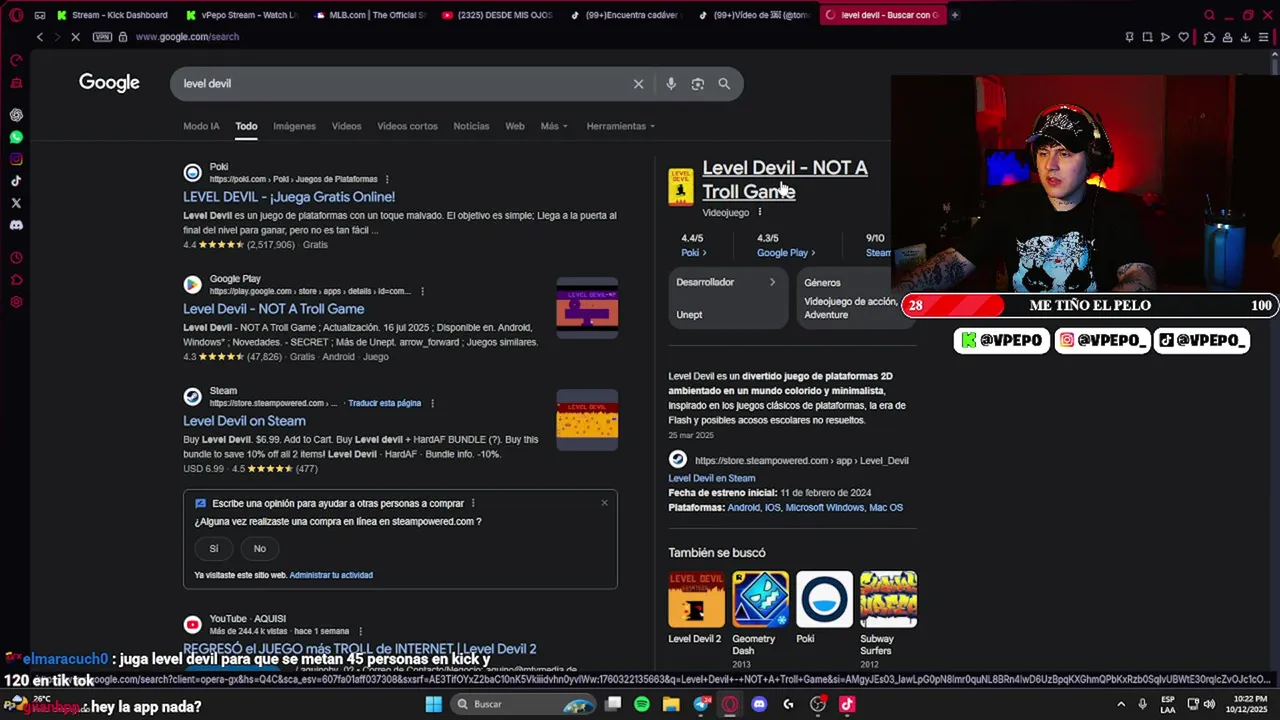Viewport: 1280px width, 720px height.
Task: Open ChatGPT in Opera sidebar
Action: click(16, 115)
